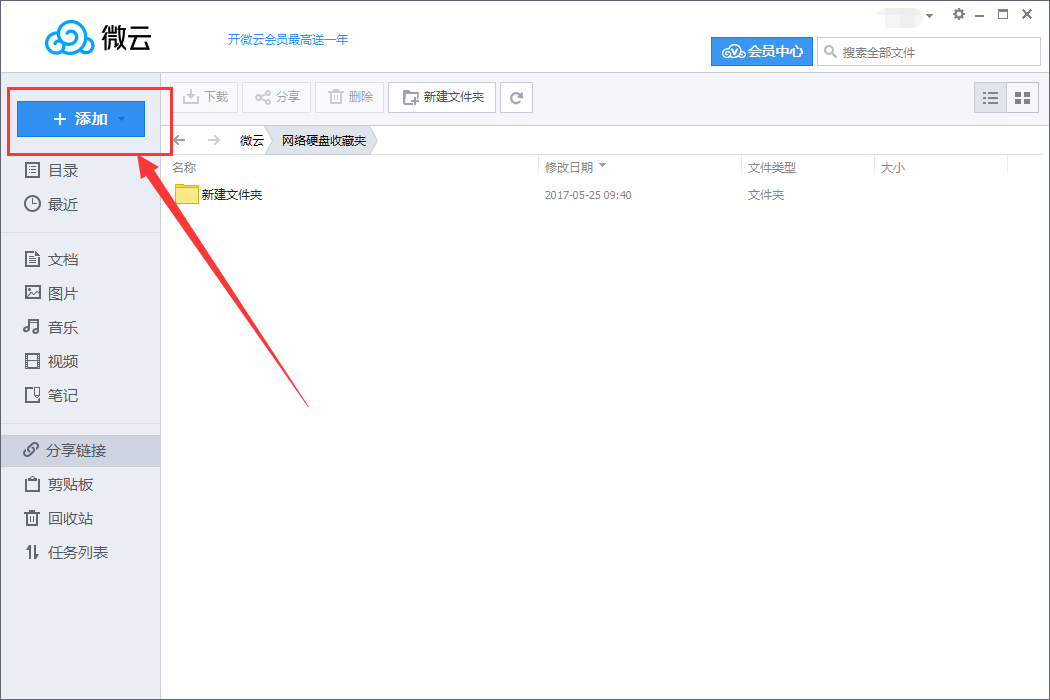Go to 微云 root via breadcrumb
Viewport: 1050px width, 700px height.
point(251,140)
